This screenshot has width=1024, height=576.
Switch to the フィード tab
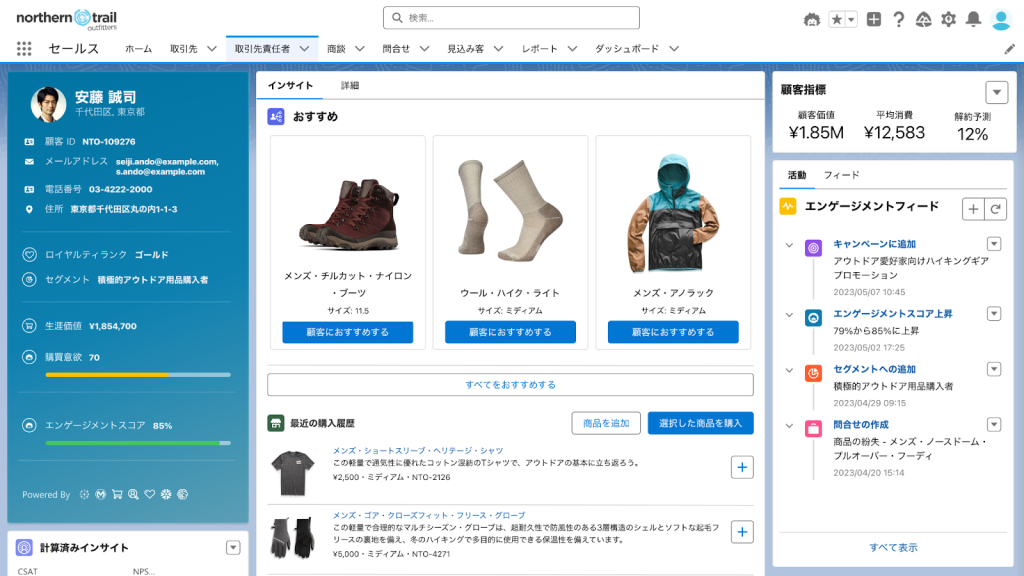coord(841,175)
